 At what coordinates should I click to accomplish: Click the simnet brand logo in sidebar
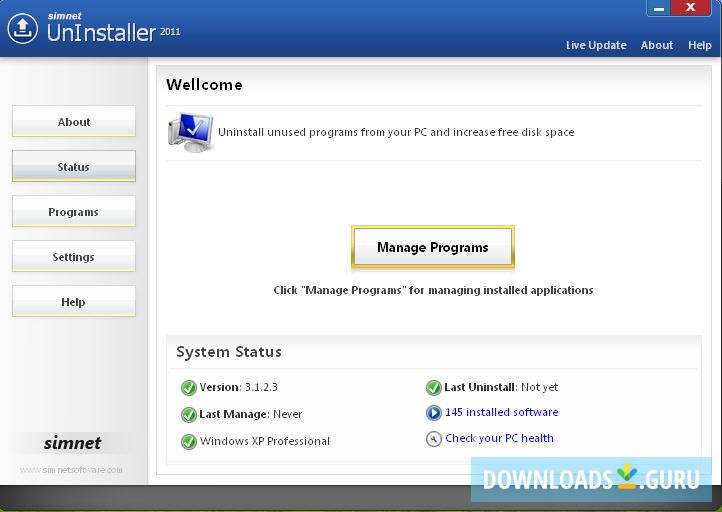click(72, 443)
